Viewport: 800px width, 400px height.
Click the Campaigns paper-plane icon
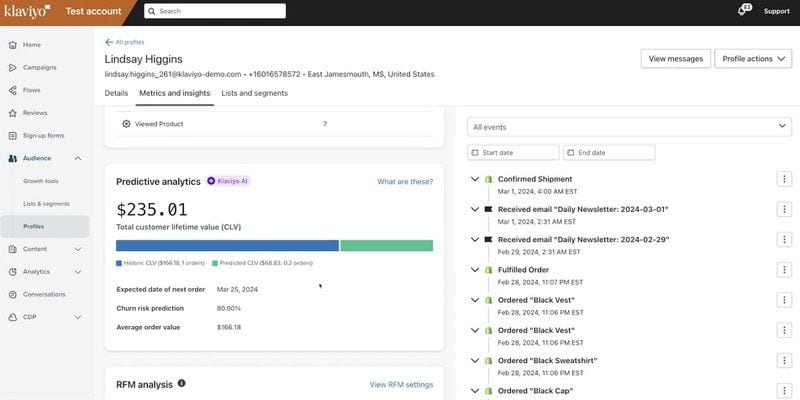tap(13, 67)
